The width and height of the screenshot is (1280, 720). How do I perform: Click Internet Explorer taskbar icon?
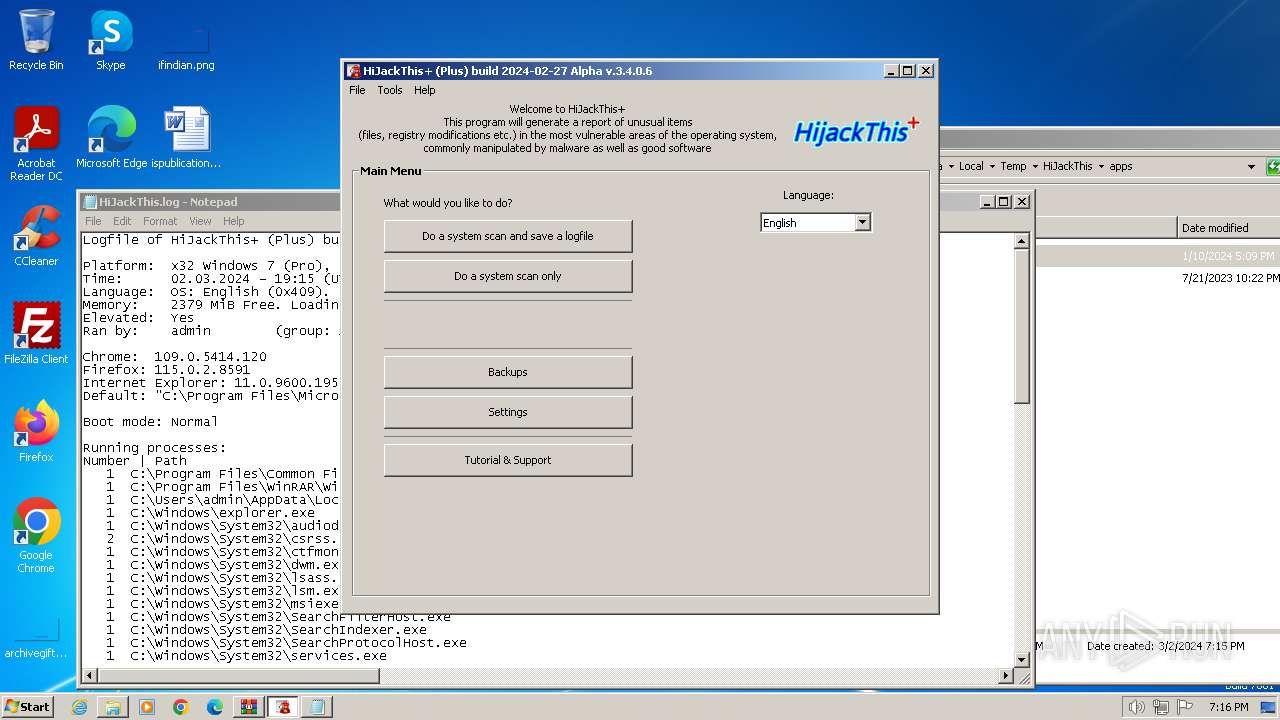tap(79, 707)
